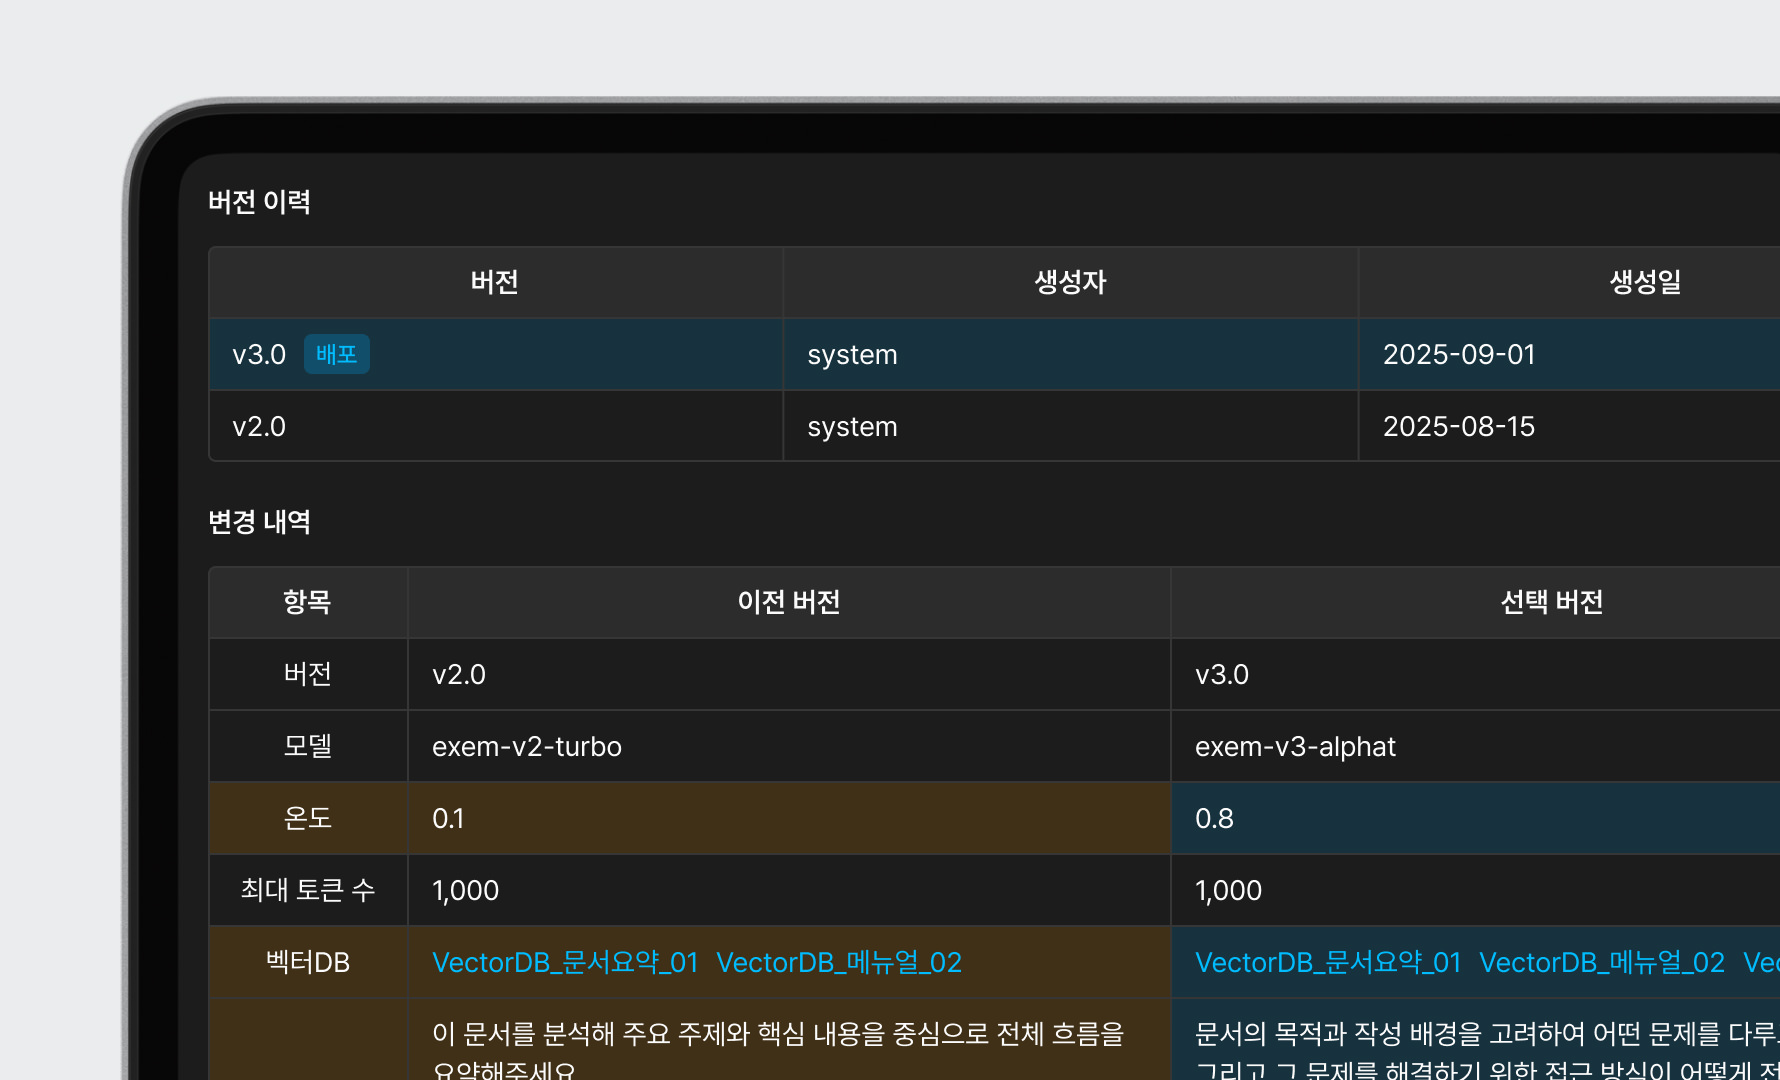Click the 2025-09-01 creation date cell
The image size is (1780, 1080).
pyautogui.click(x=1458, y=355)
